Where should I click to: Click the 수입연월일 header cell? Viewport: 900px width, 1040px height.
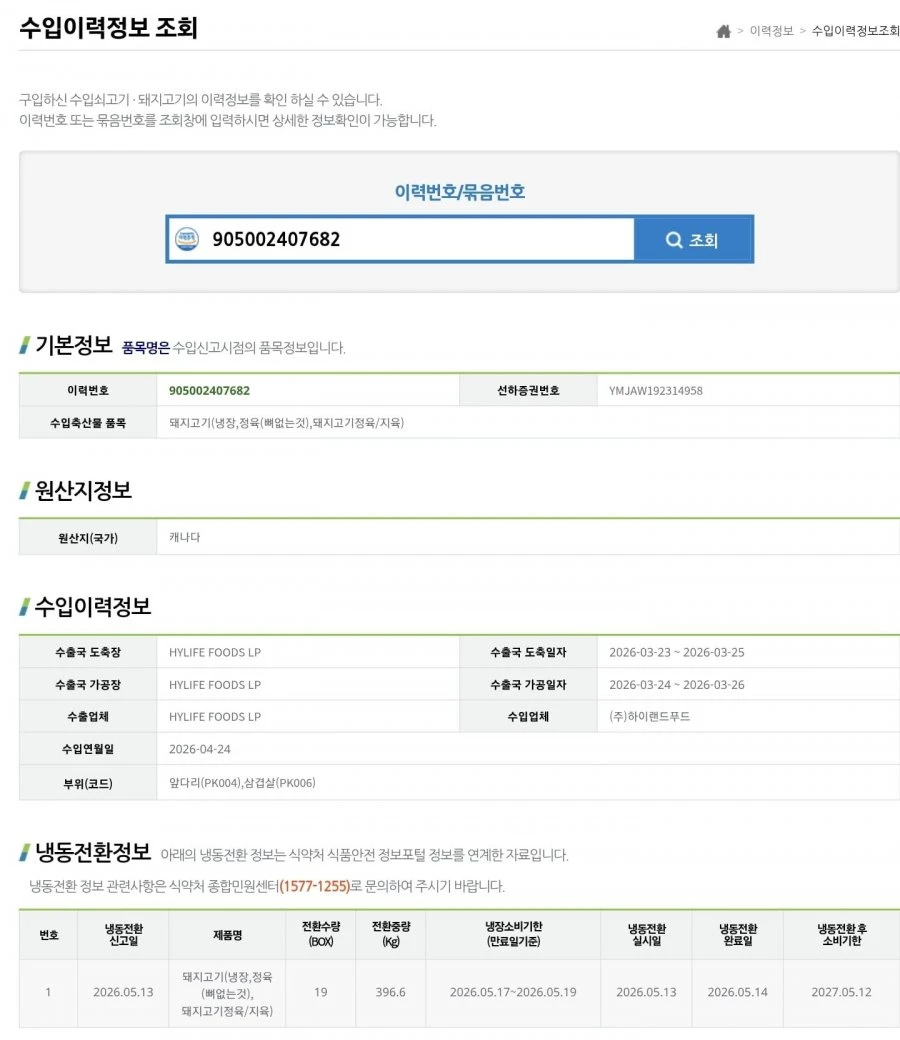(88, 749)
